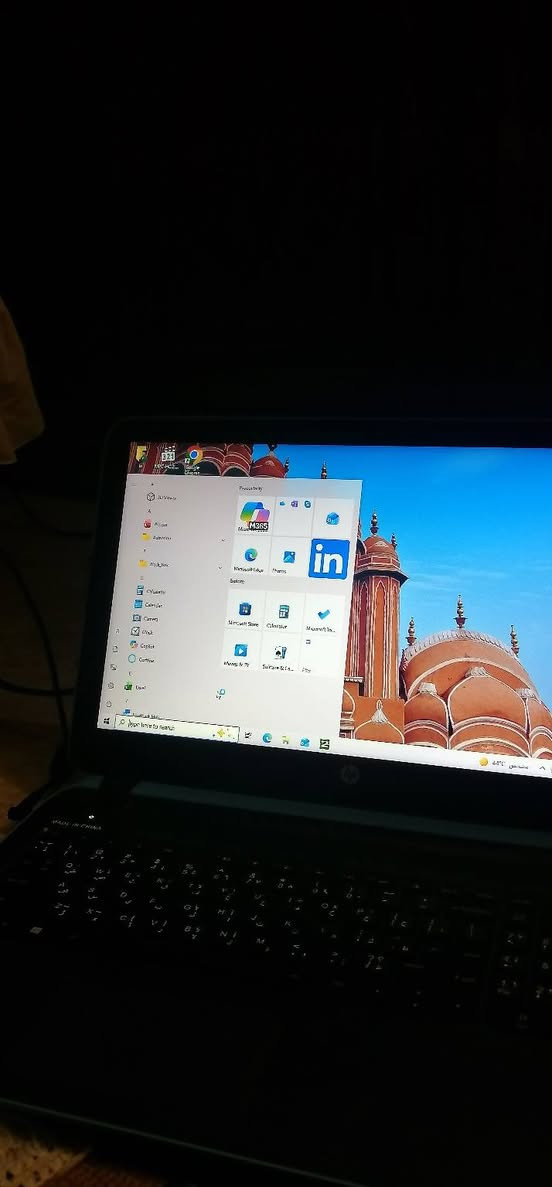
Task: Open the blue tile right of the OneDrive folder
Action: [x=332, y=519]
